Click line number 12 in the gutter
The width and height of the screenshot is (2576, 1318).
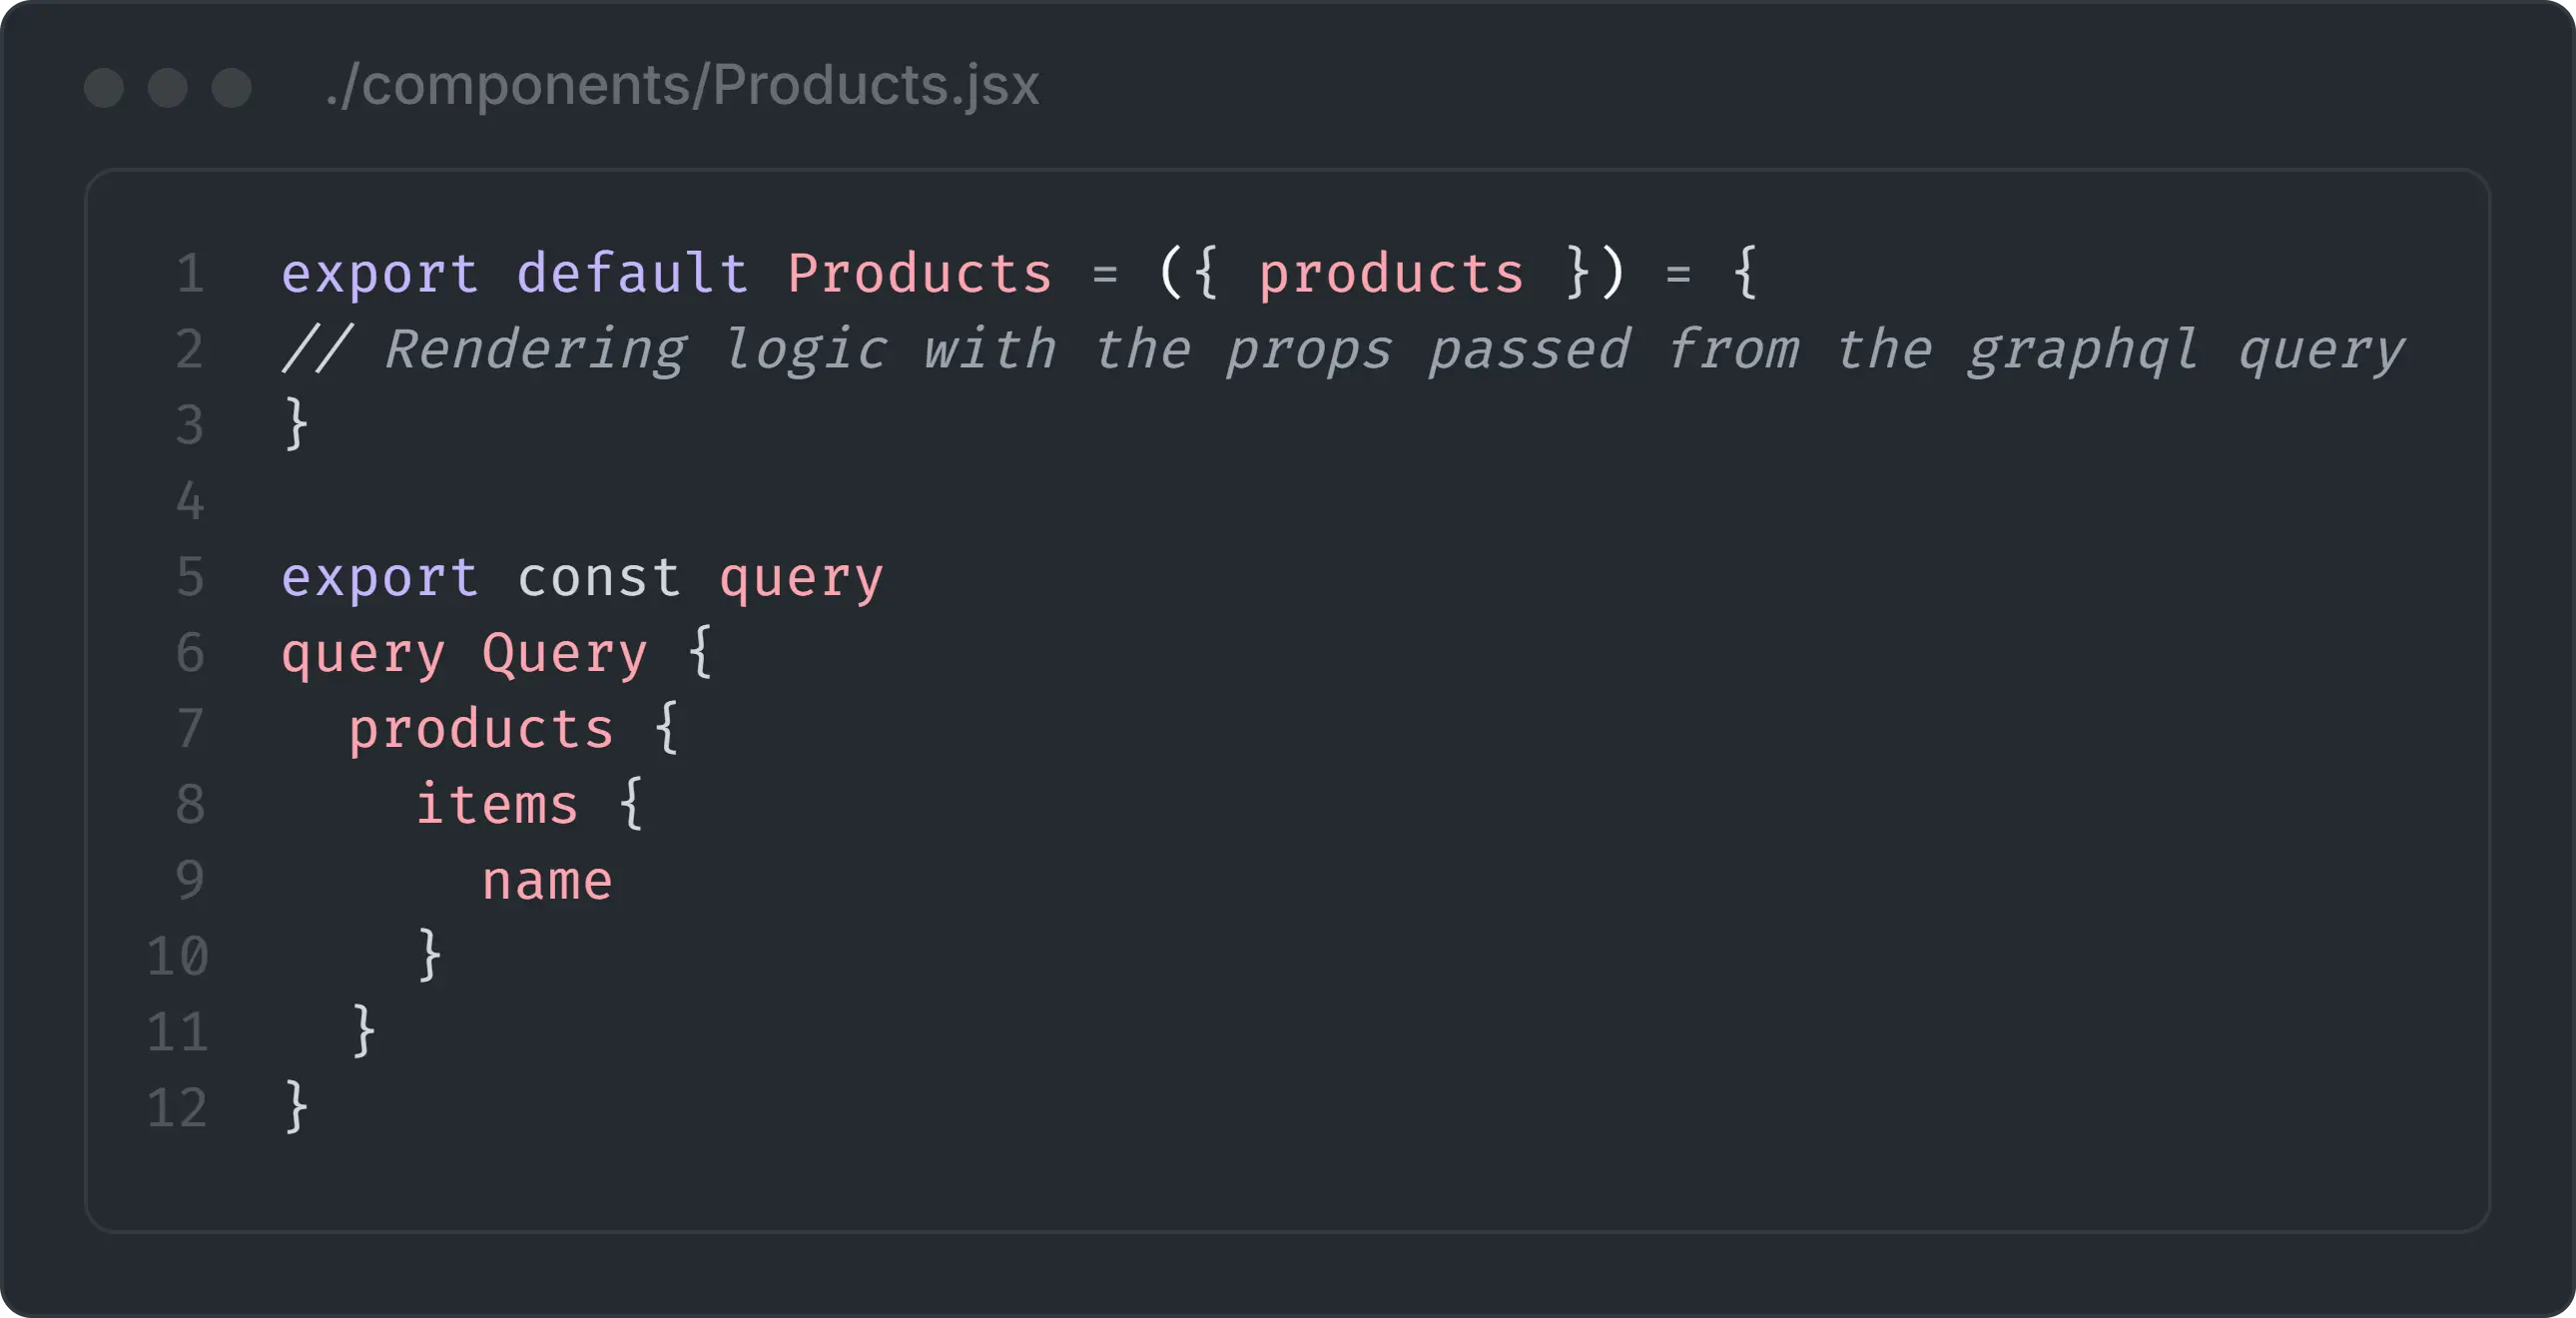click(x=178, y=1108)
